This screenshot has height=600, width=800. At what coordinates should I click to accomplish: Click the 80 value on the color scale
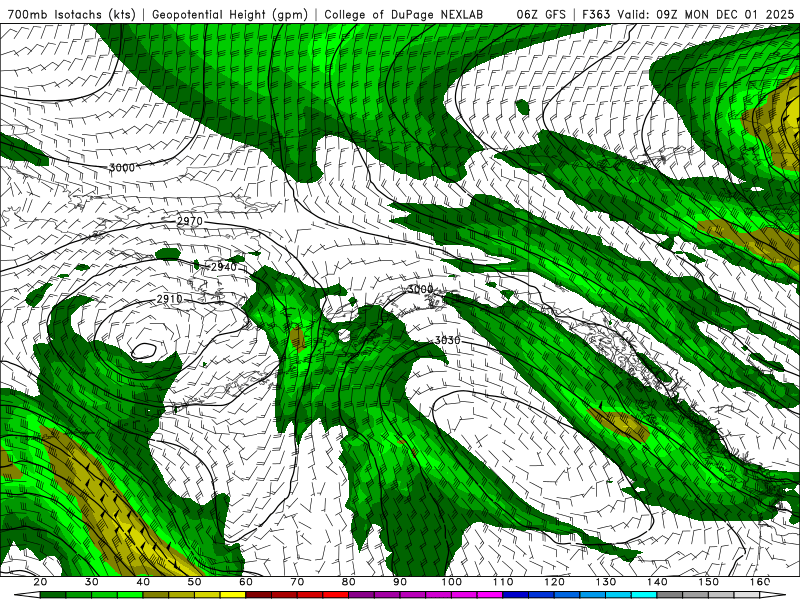(348, 582)
